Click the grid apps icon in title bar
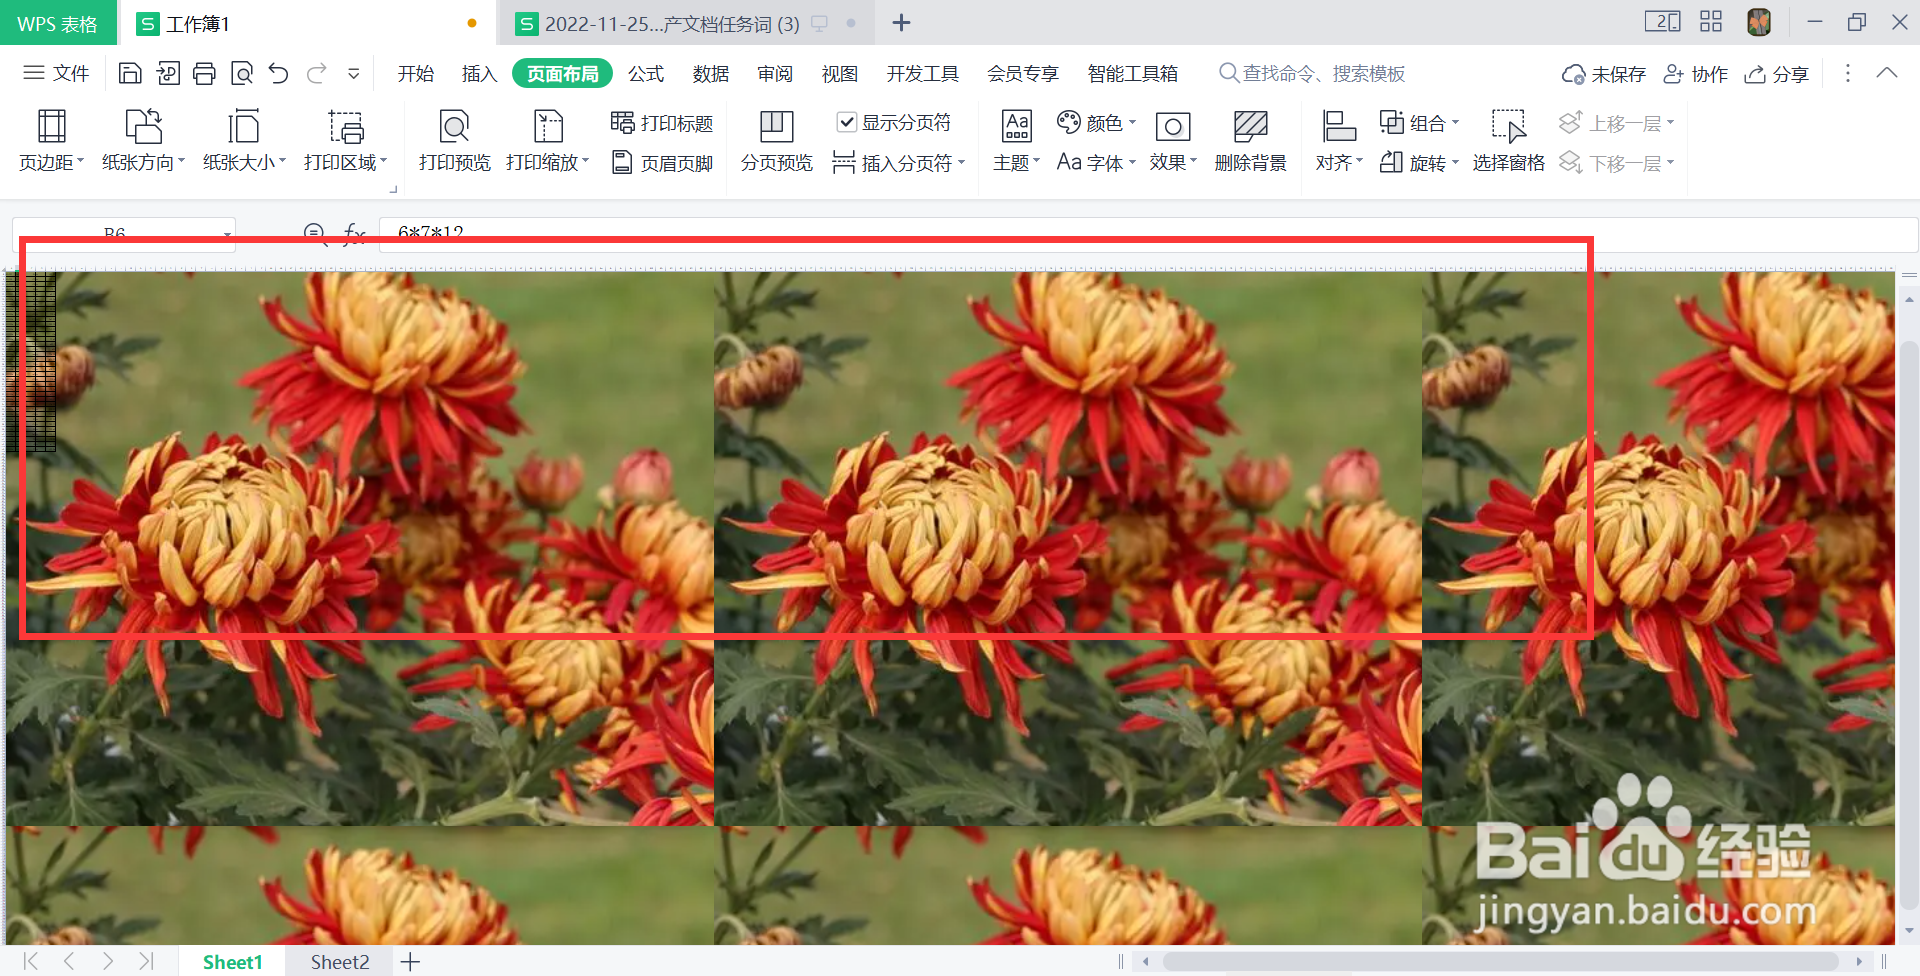 1711,21
